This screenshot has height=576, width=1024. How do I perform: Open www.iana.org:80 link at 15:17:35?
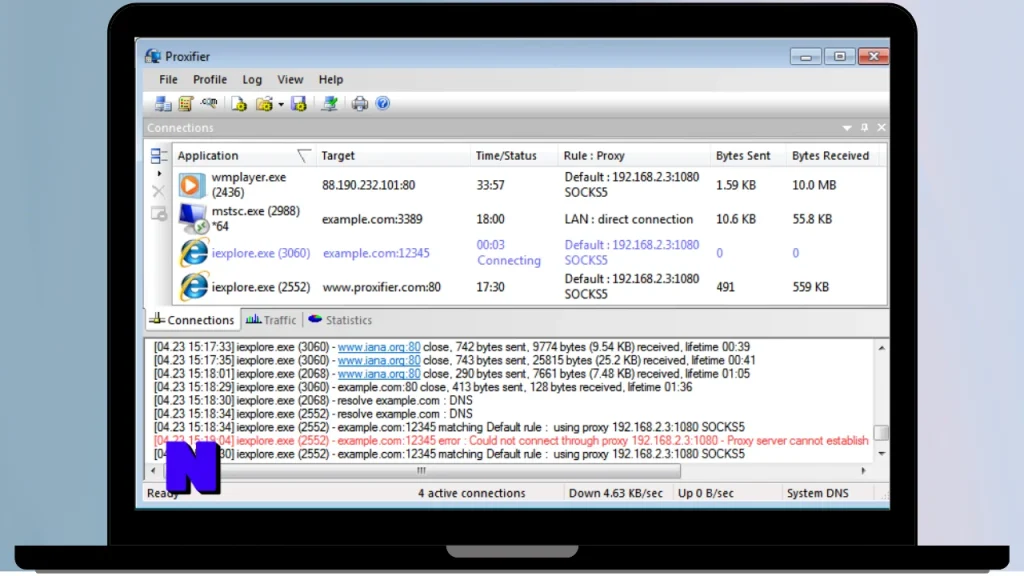pyautogui.click(x=379, y=360)
